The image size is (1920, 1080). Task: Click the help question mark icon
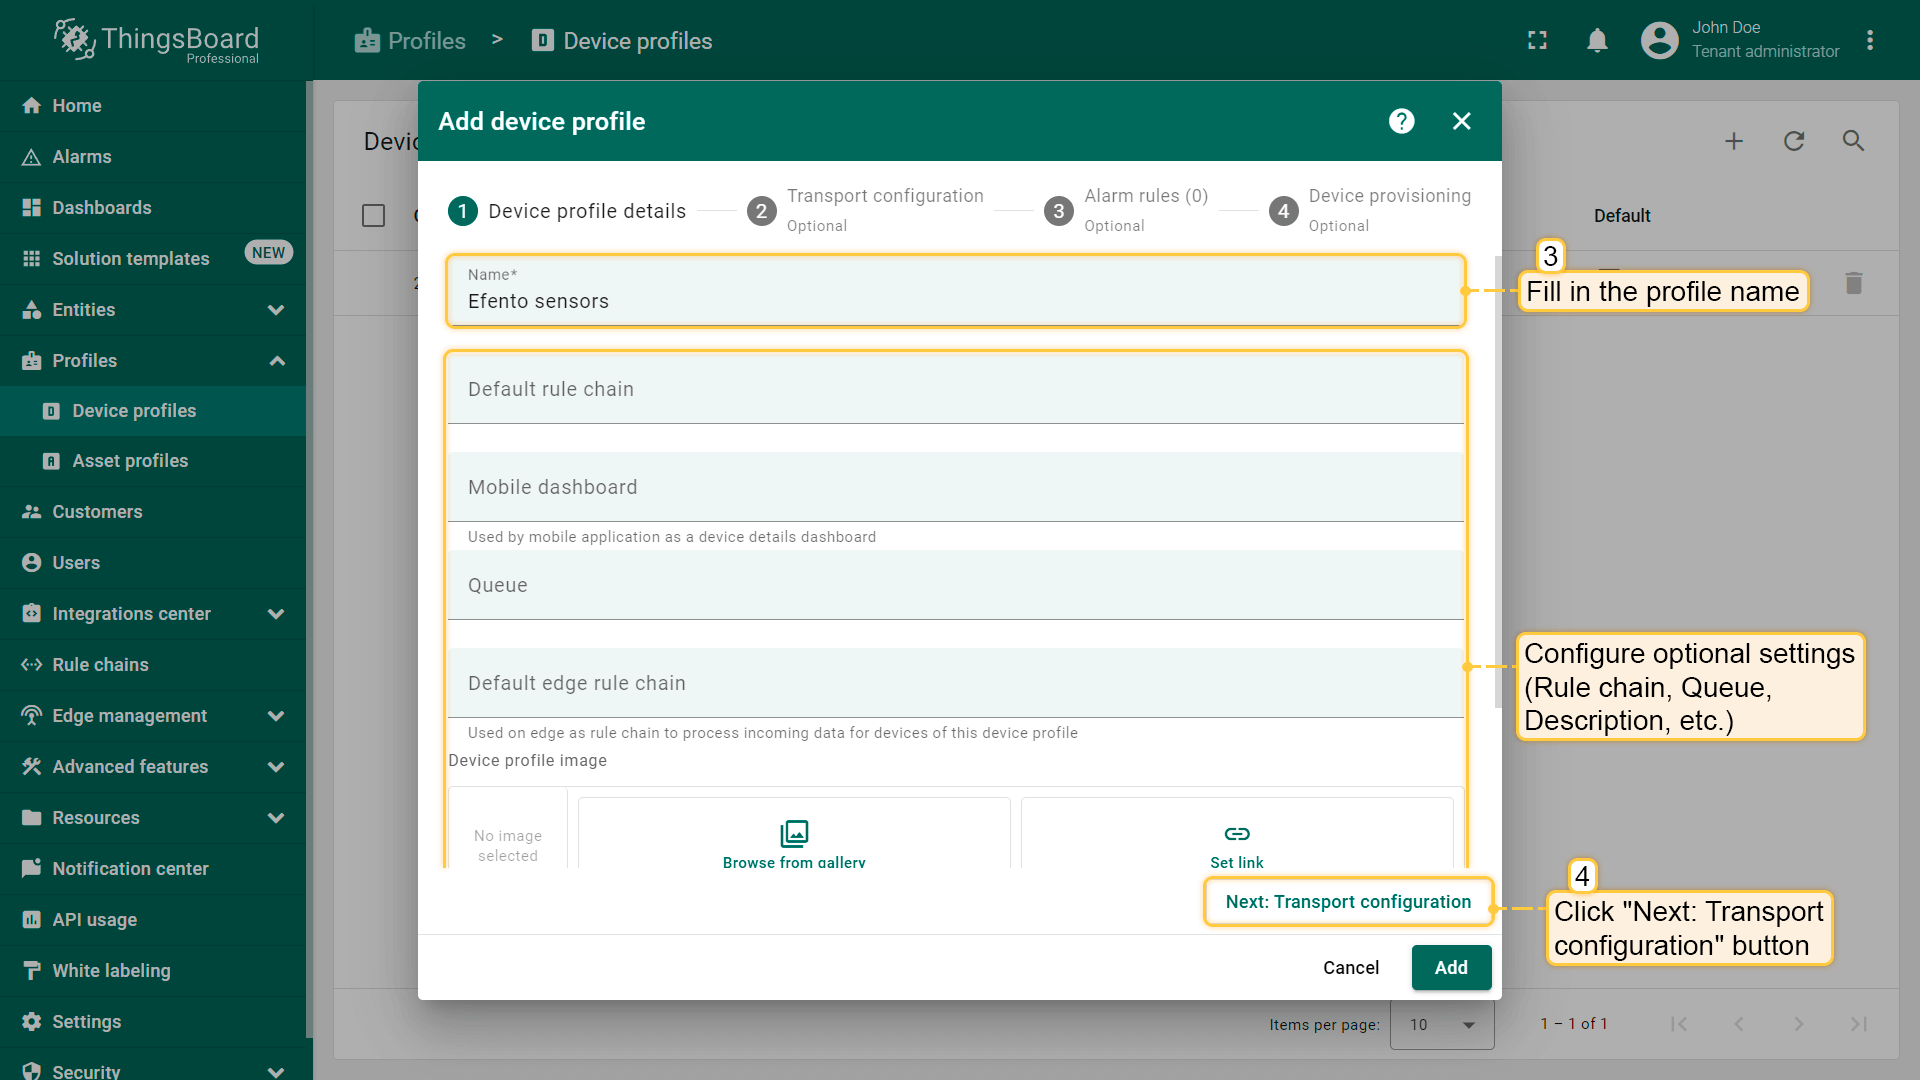1401,121
